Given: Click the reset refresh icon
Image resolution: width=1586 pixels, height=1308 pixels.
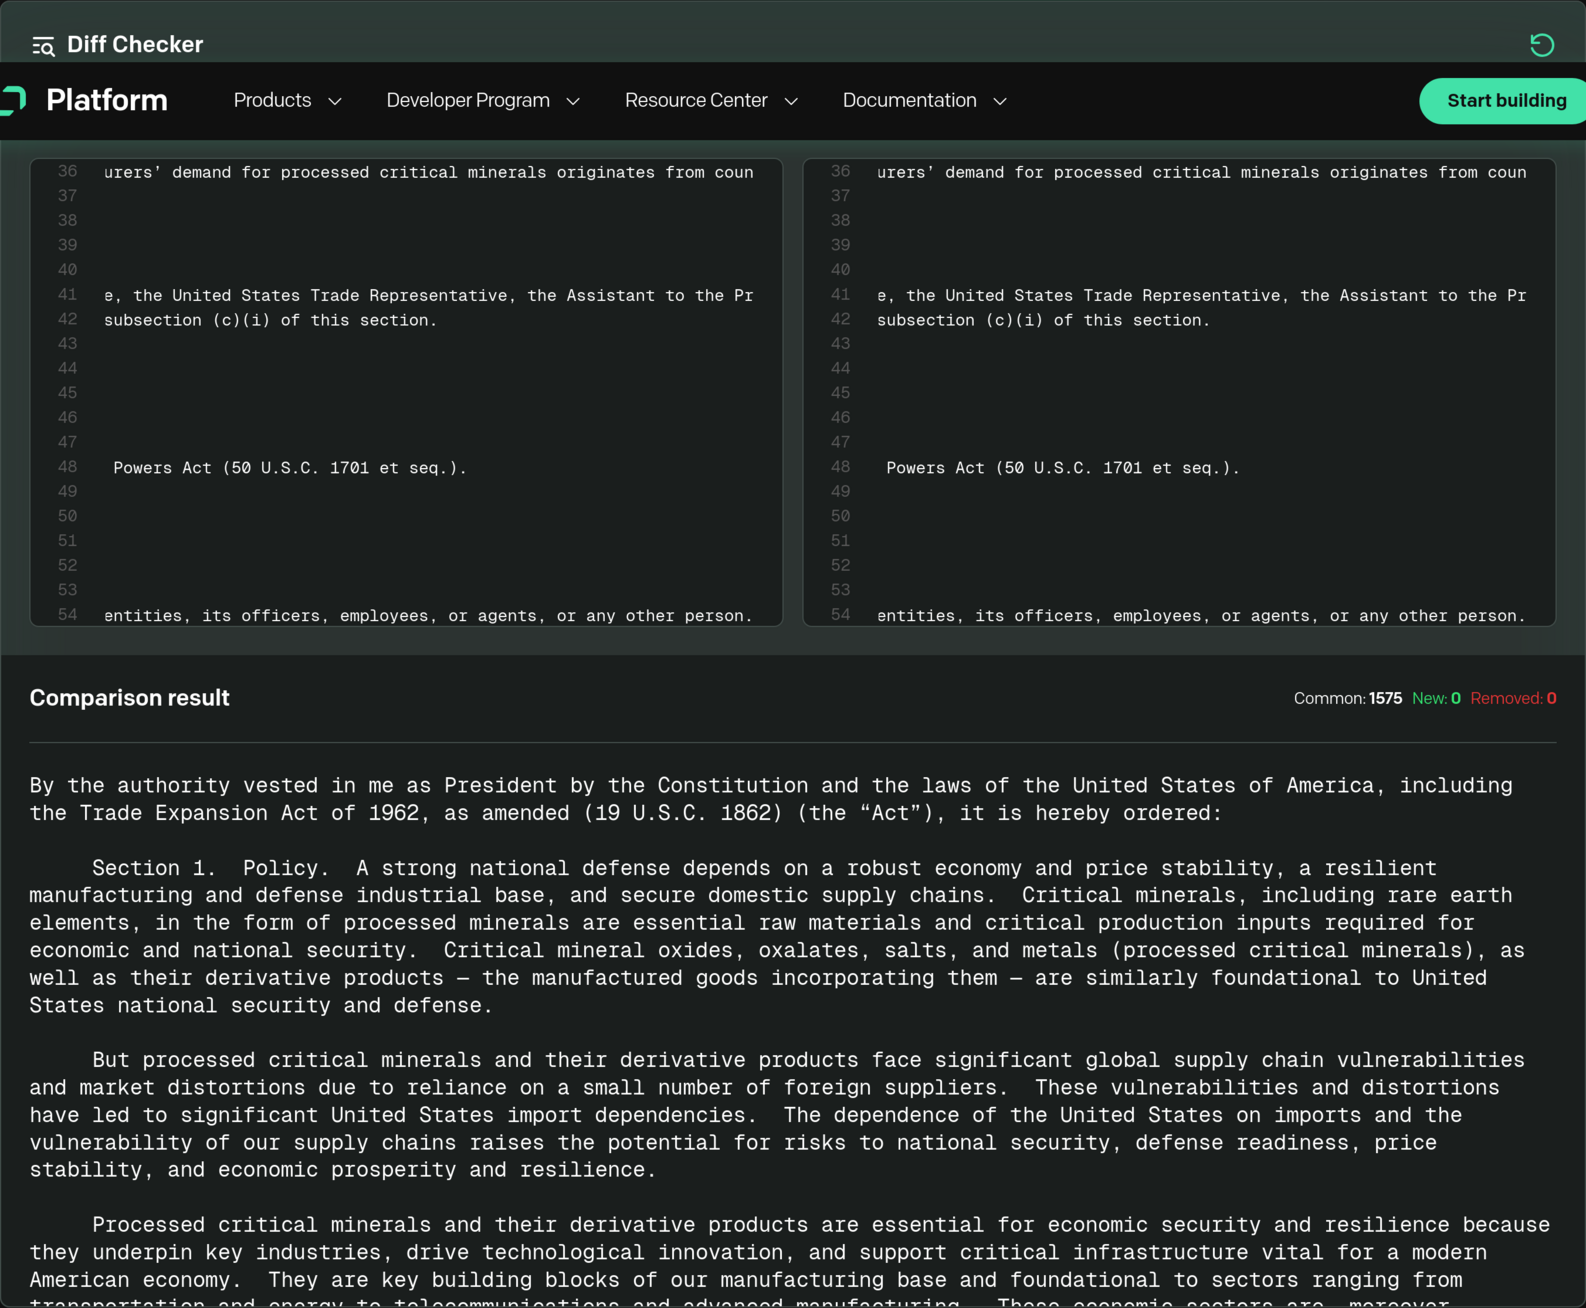Looking at the screenshot, I should point(1541,45).
